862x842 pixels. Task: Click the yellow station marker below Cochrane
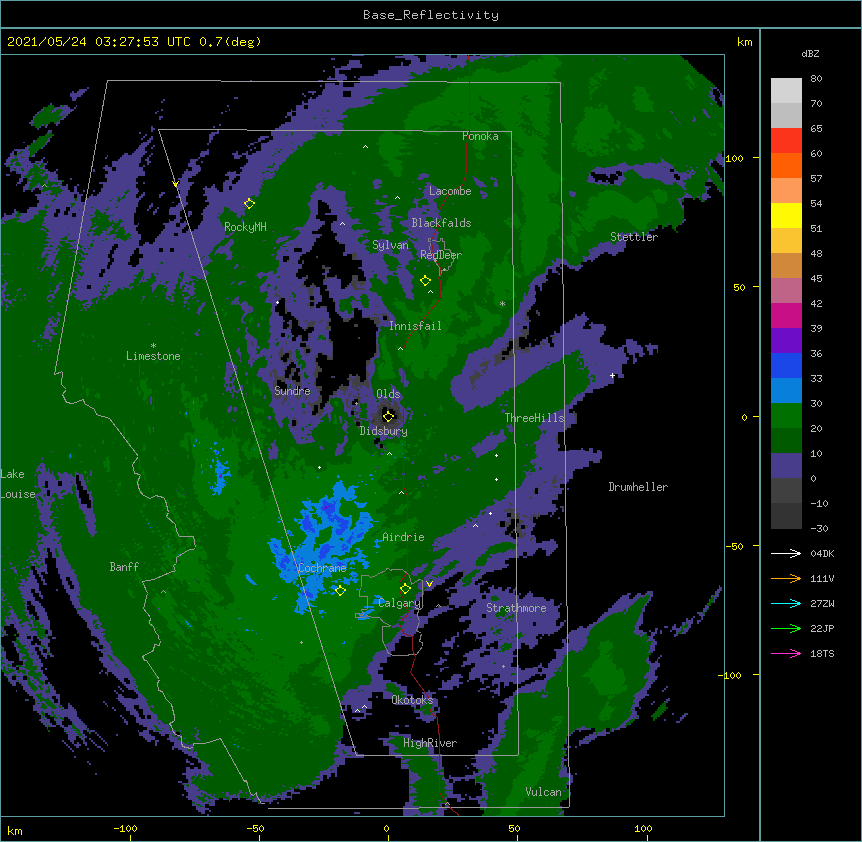[x=340, y=591]
